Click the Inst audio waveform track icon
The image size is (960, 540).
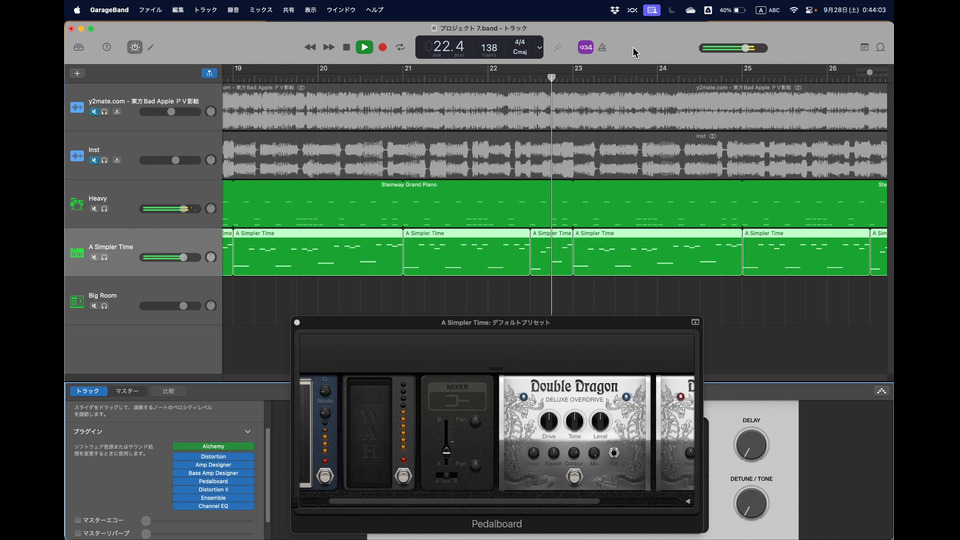click(77, 156)
